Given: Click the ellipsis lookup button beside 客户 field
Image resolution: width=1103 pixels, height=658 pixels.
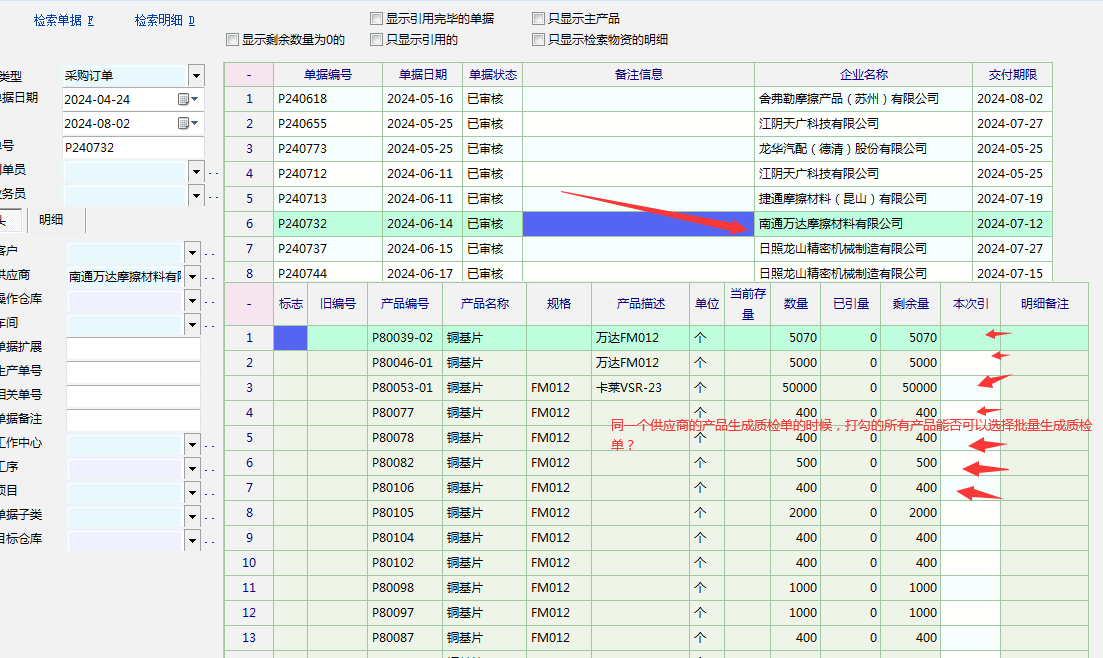Looking at the screenshot, I should [211, 253].
